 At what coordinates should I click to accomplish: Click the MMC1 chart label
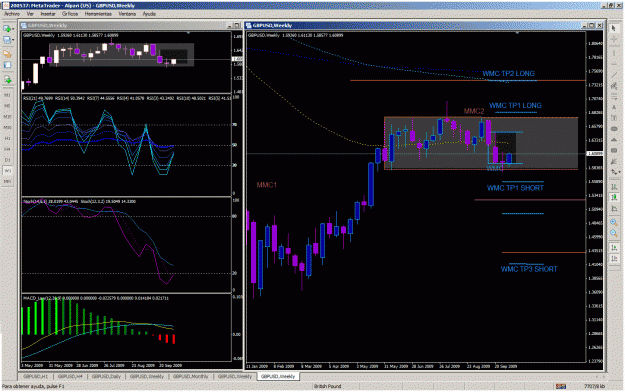267,185
